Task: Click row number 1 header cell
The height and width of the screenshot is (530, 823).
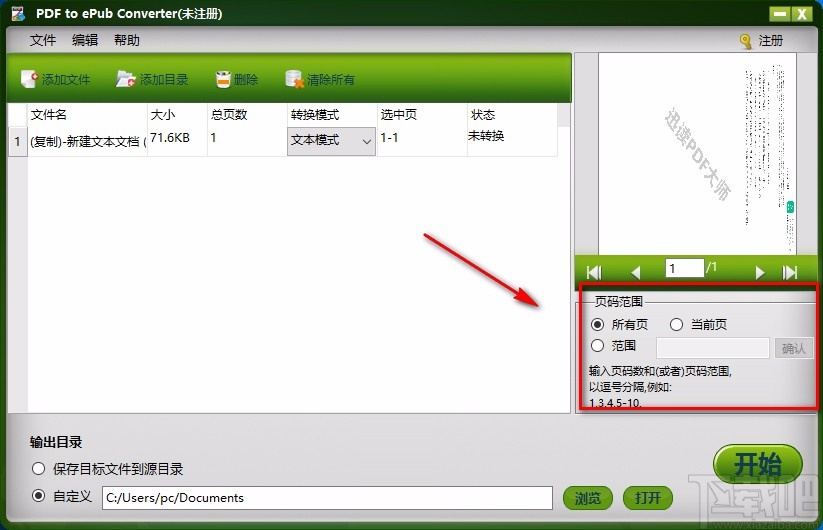Action: [17, 142]
